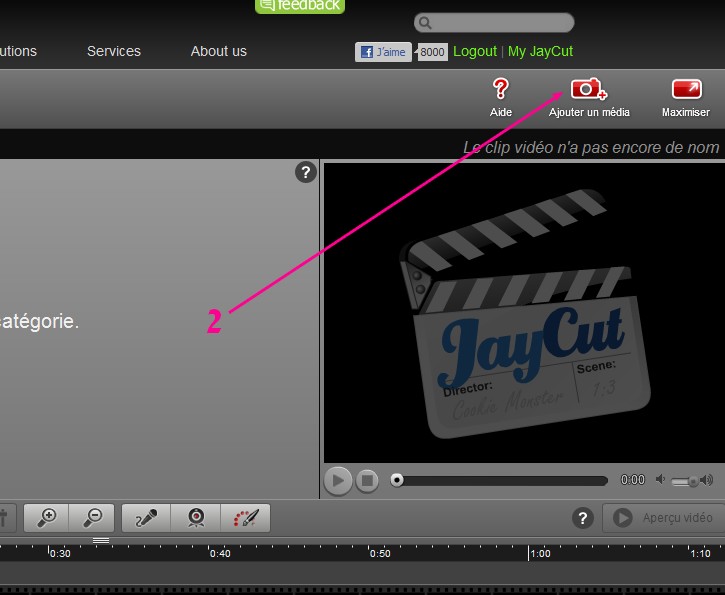Open the Services menu item
The image size is (725, 595).
[114, 51]
